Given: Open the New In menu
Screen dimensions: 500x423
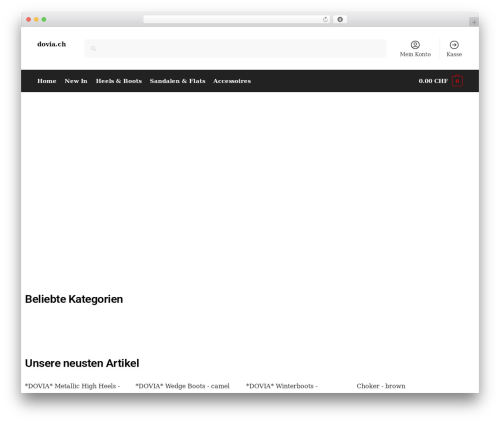Looking at the screenshot, I should 76,81.
